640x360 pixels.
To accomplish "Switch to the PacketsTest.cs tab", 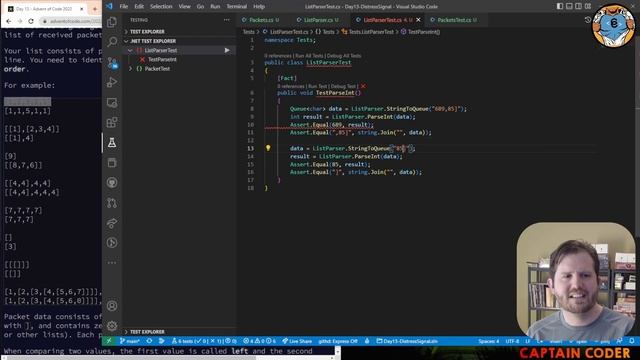I will pyautogui.click(x=453, y=20).
